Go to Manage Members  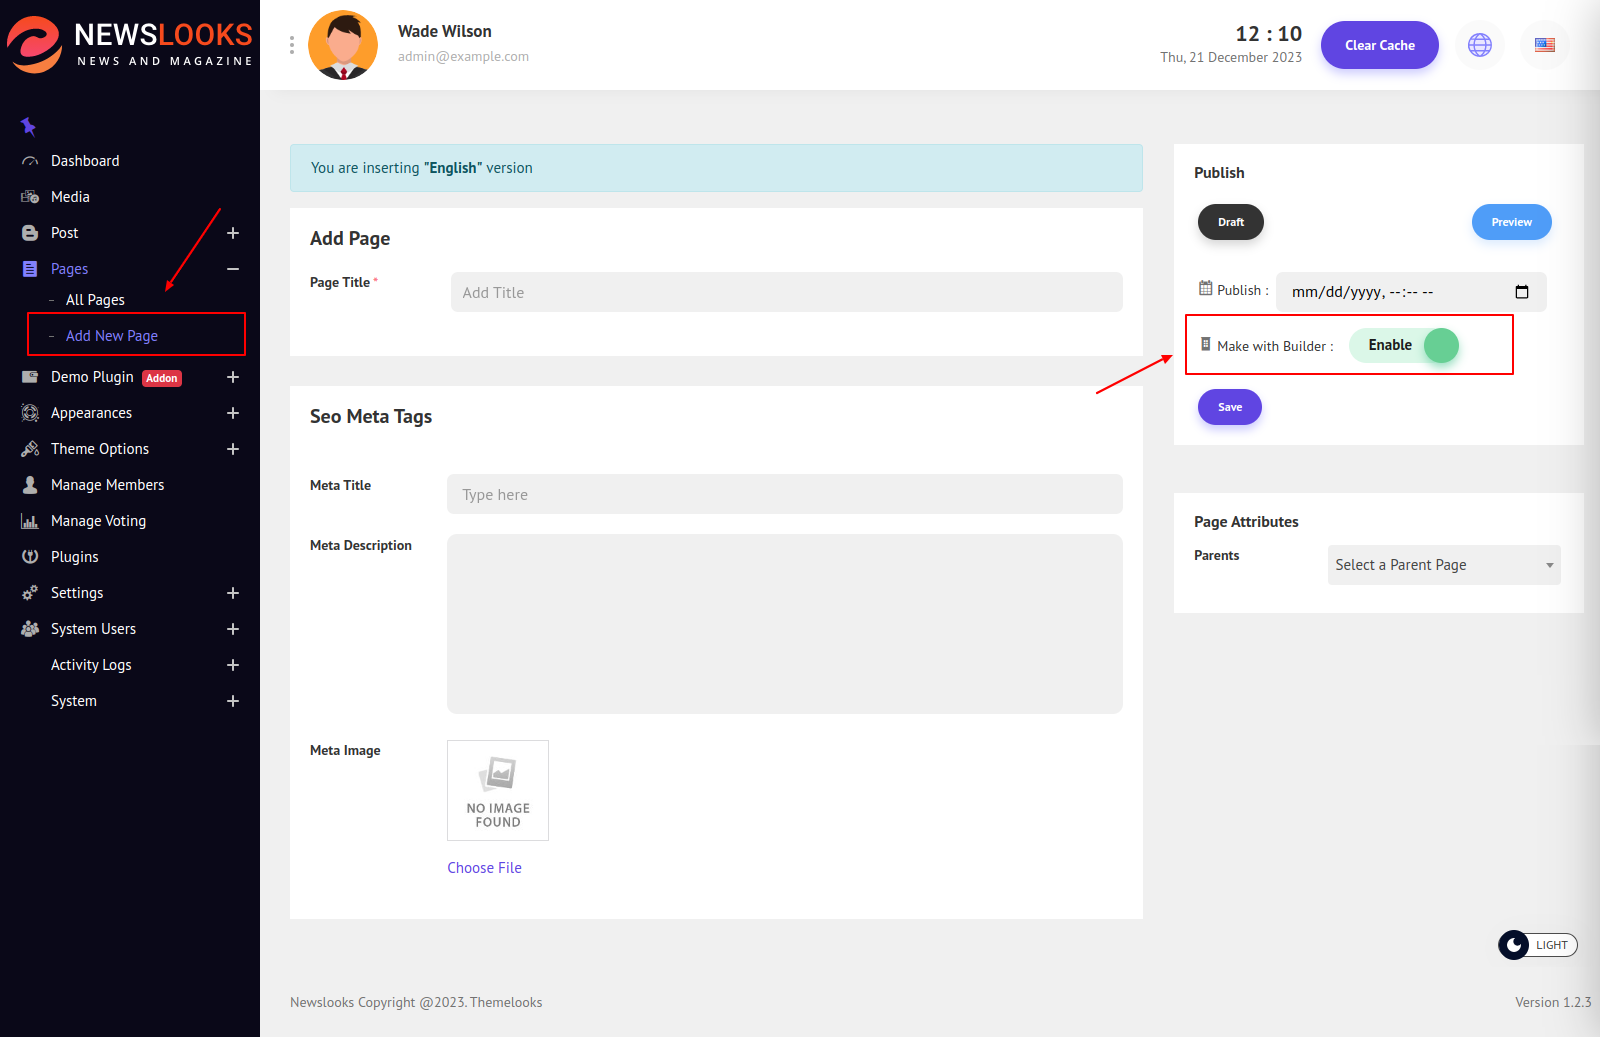(107, 485)
